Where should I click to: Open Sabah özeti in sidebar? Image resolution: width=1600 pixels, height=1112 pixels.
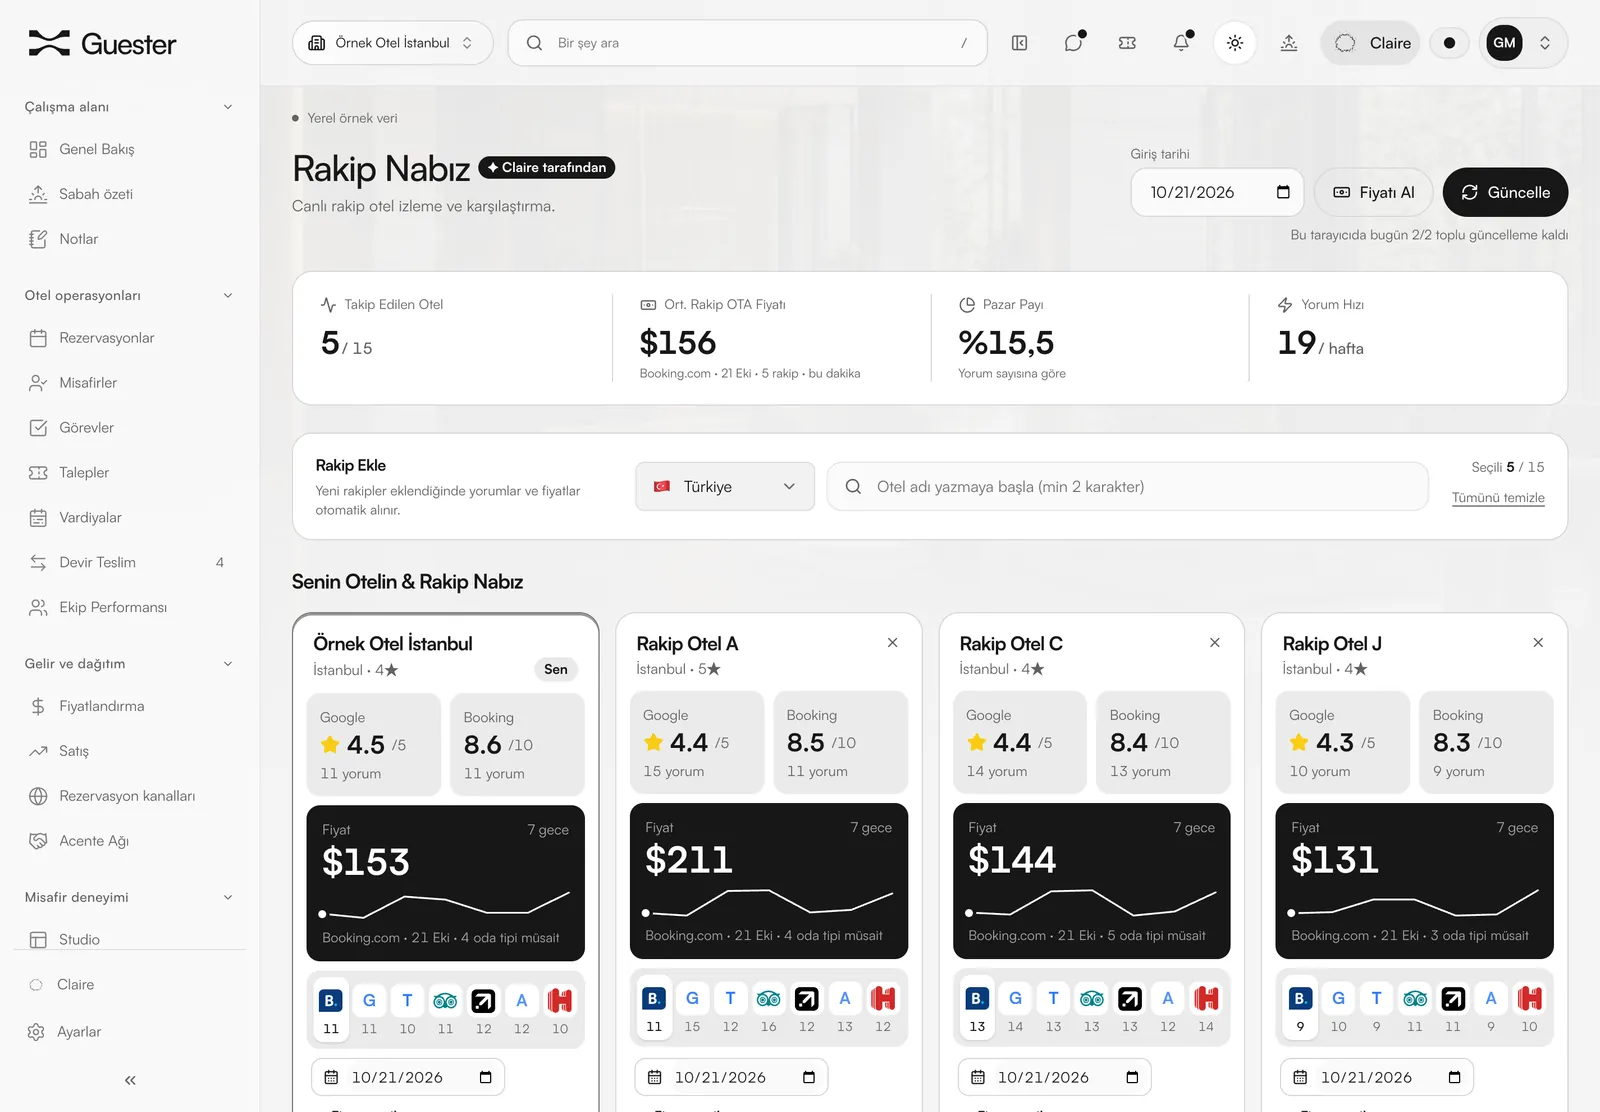coord(129,194)
